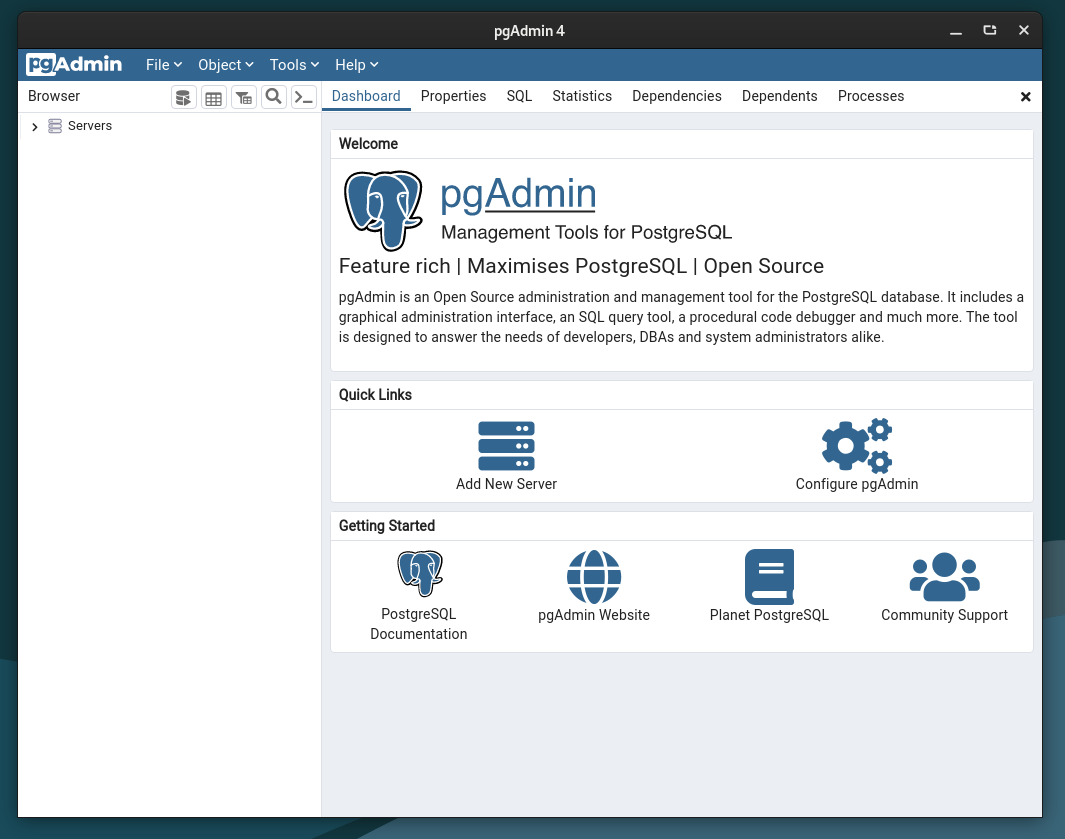Click the pgAdmin Website globe icon
This screenshot has width=1065, height=839.
click(594, 577)
